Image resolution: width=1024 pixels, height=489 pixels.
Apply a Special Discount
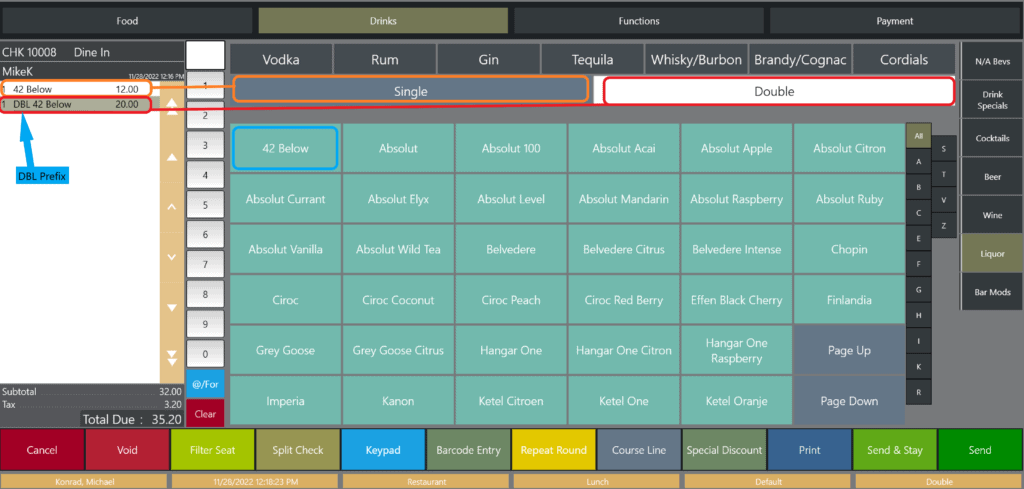click(x=724, y=450)
